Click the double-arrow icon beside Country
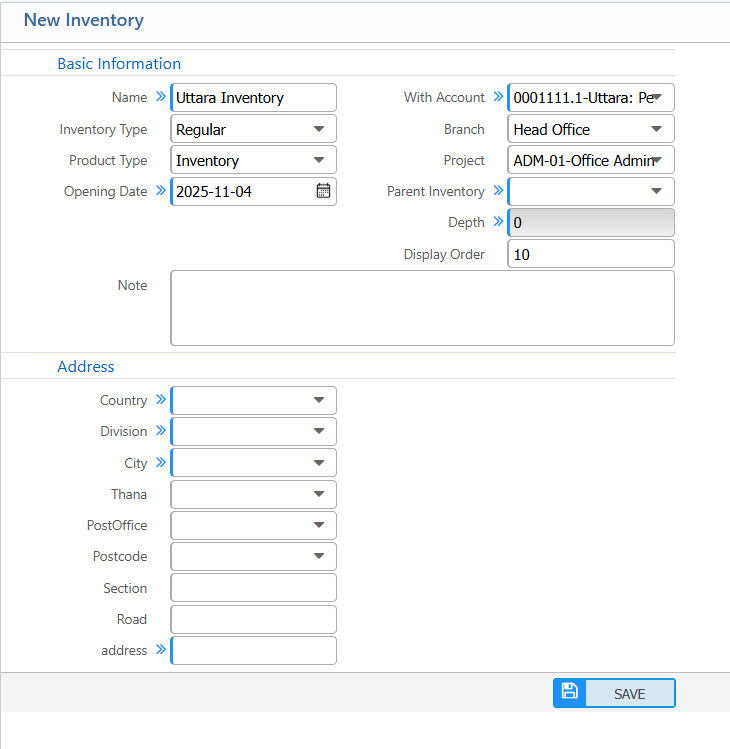This screenshot has width=730, height=749. coord(160,400)
